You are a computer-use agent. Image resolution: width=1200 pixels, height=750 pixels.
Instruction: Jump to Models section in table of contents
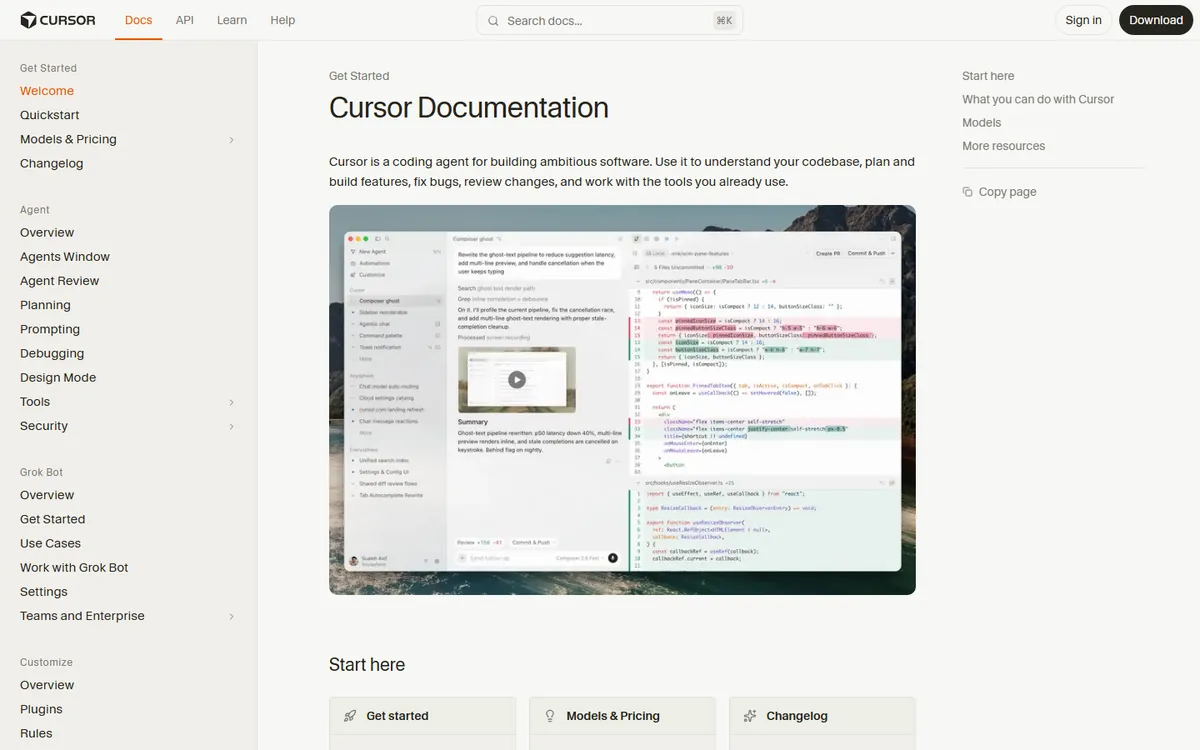tap(981, 122)
